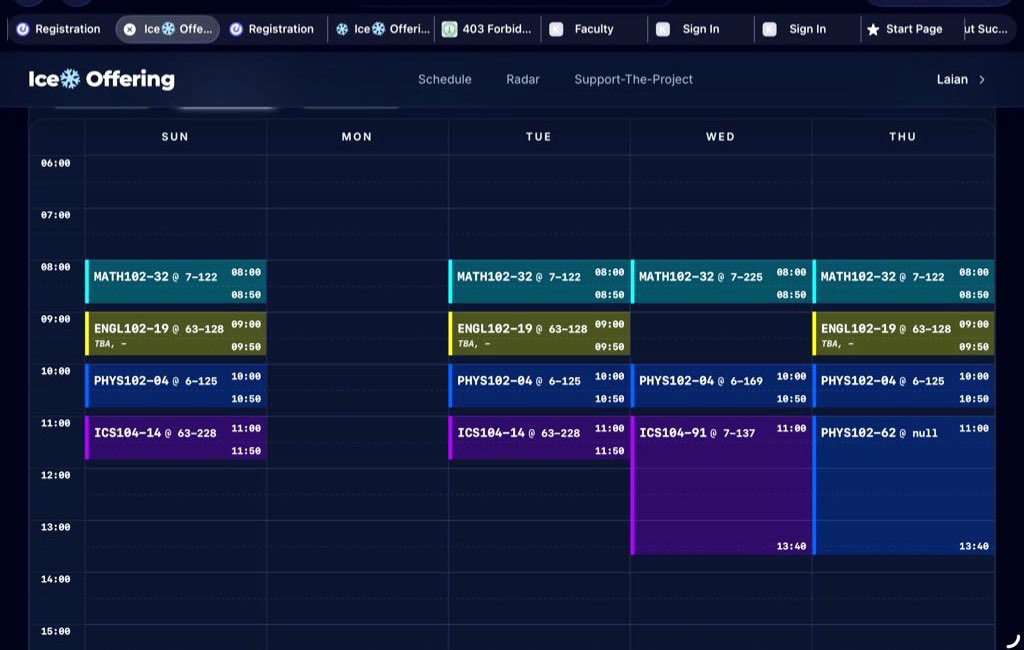Select Thursday PHYS102-04 class block
Viewport: 1024px width, 650px height.
pos(904,386)
